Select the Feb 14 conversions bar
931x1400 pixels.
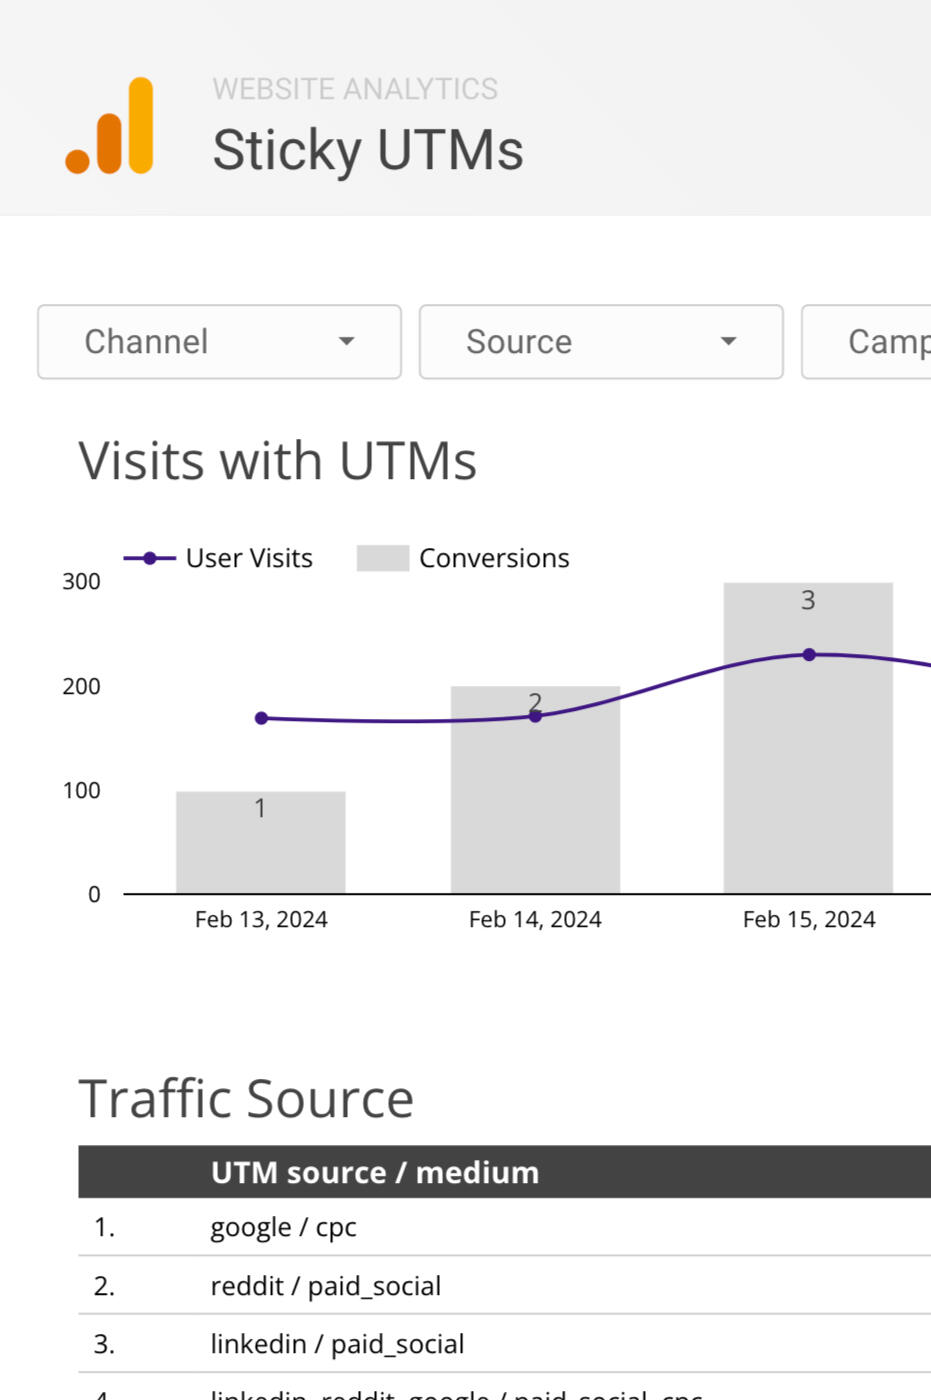[535, 800]
